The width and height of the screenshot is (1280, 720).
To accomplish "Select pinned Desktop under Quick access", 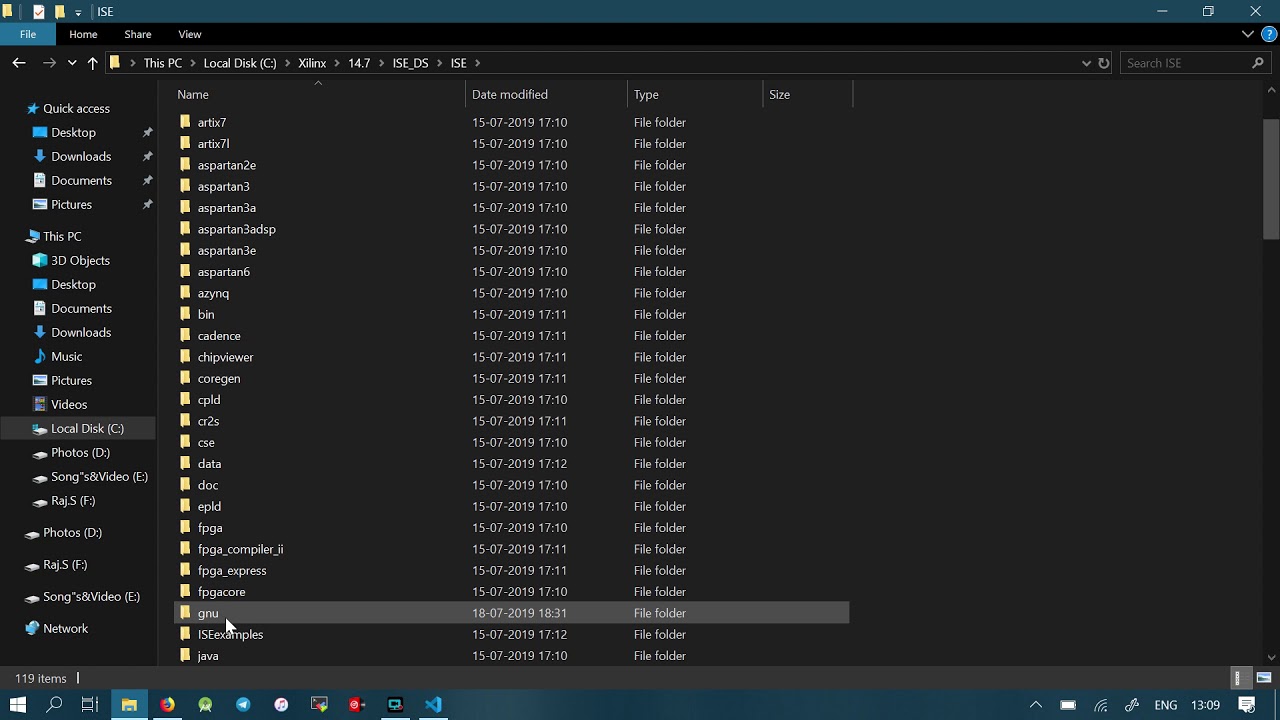I will point(73,132).
